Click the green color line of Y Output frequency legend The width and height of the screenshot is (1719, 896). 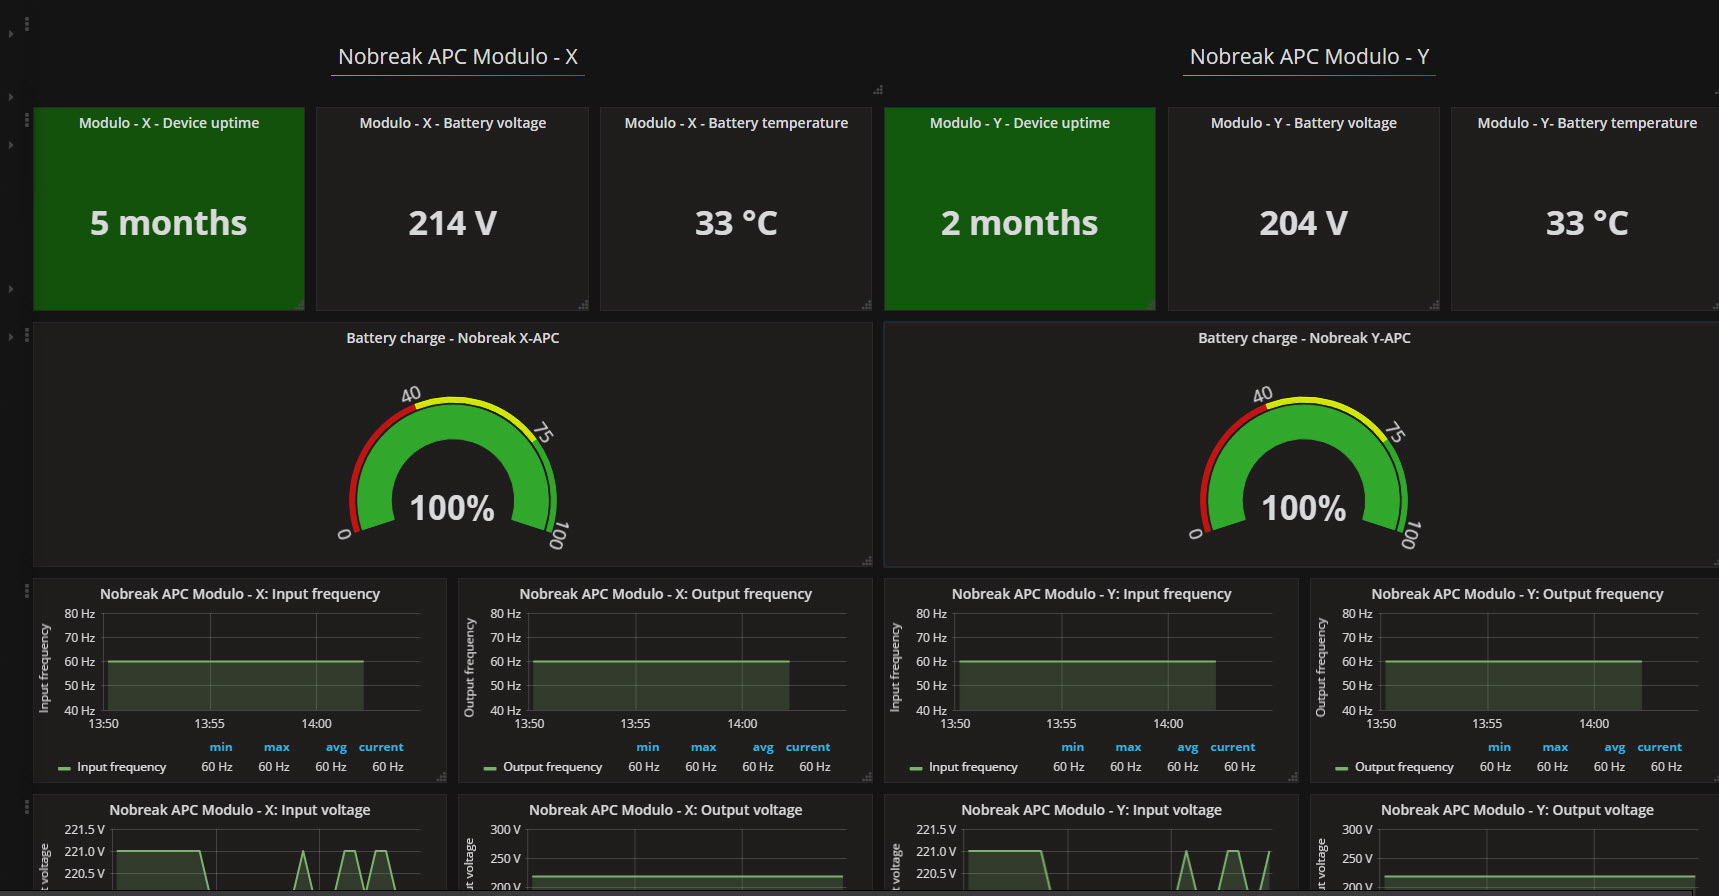1342,769
